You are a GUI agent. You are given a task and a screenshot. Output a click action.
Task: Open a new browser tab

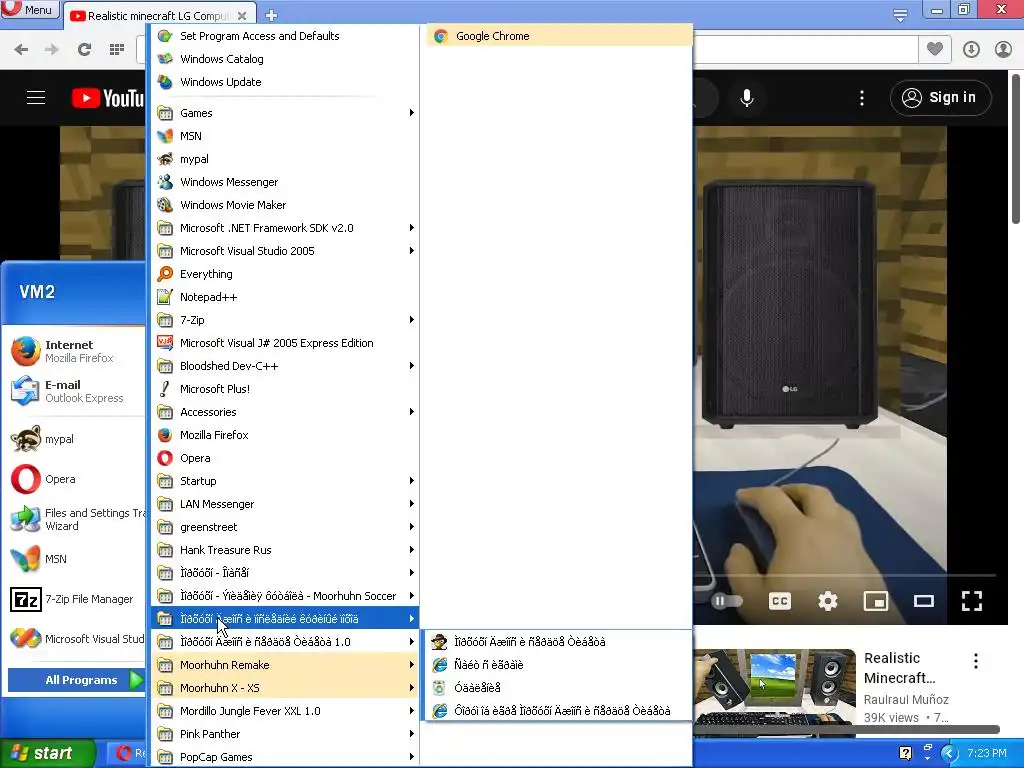coord(272,15)
